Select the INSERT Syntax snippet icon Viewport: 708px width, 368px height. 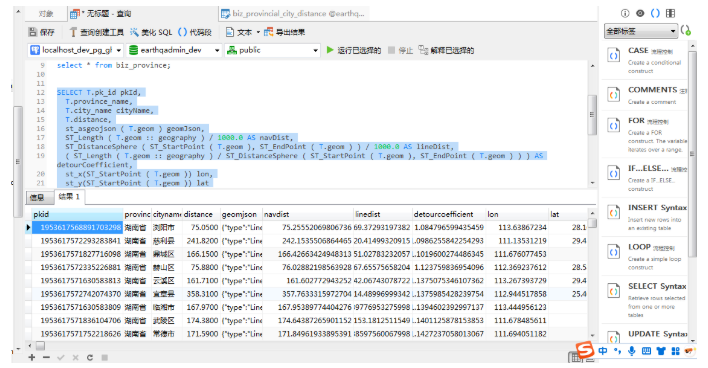coord(613,213)
